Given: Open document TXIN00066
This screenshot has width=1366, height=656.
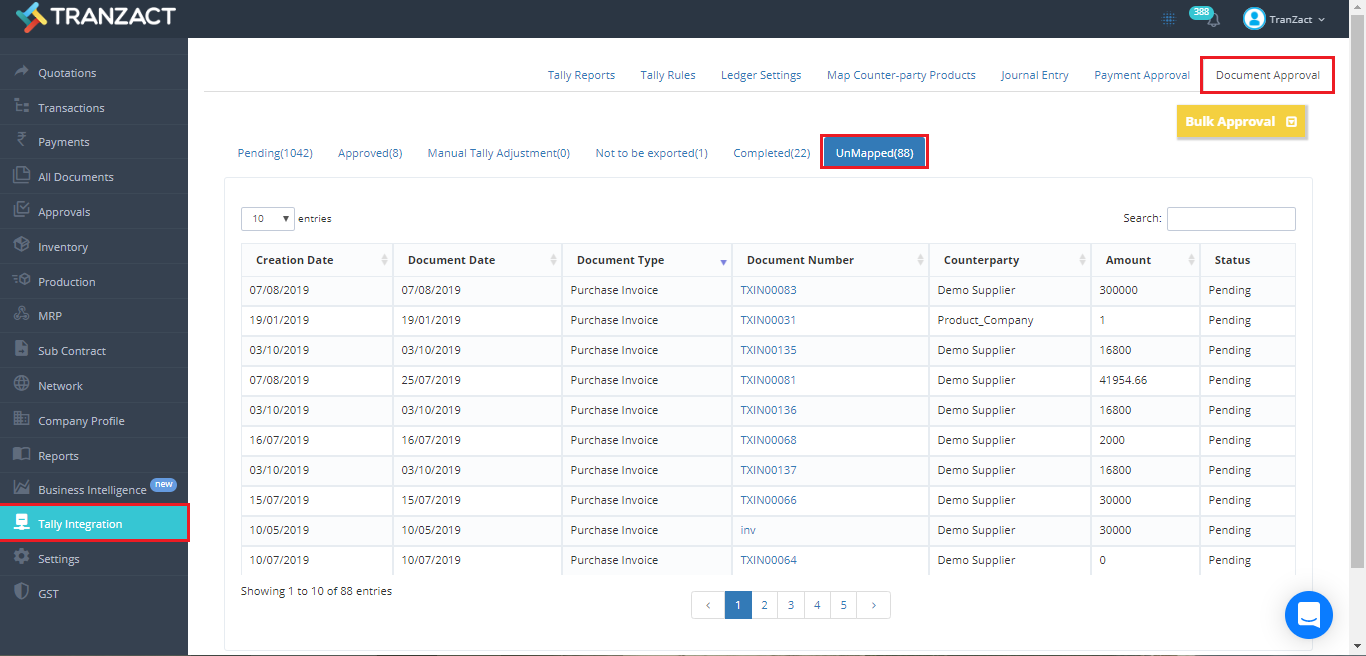Looking at the screenshot, I should tap(768, 500).
